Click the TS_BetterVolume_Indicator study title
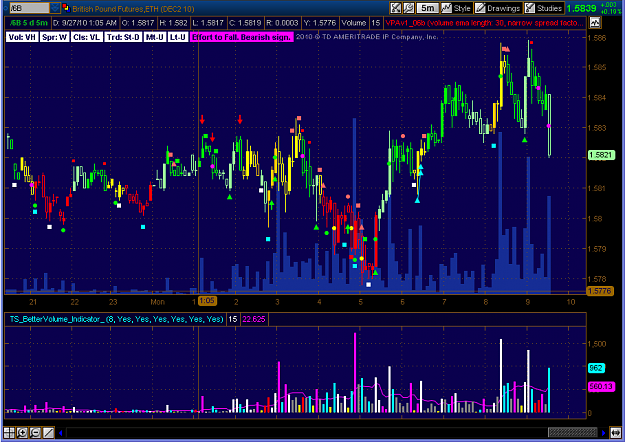Image resolution: width=625 pixels, height=442 pixels. (x=116, y=319)
